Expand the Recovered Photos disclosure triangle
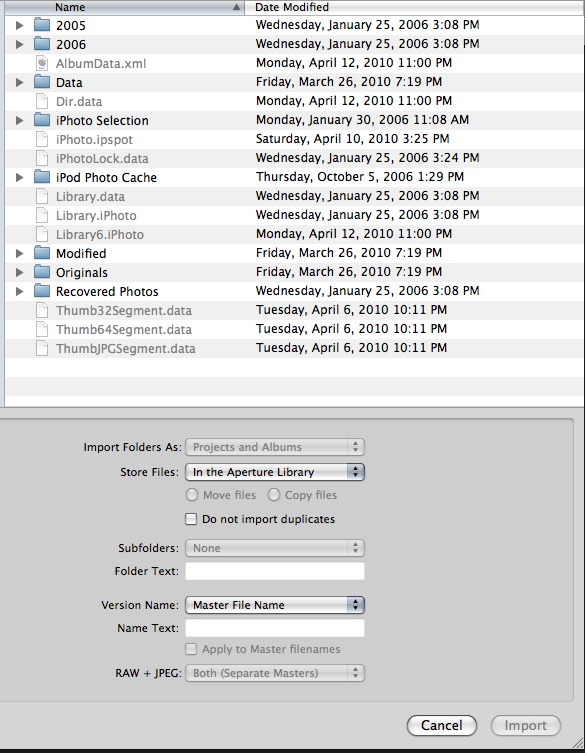Image resolution: width=585 pixels, height=753 pixels. 19,291
